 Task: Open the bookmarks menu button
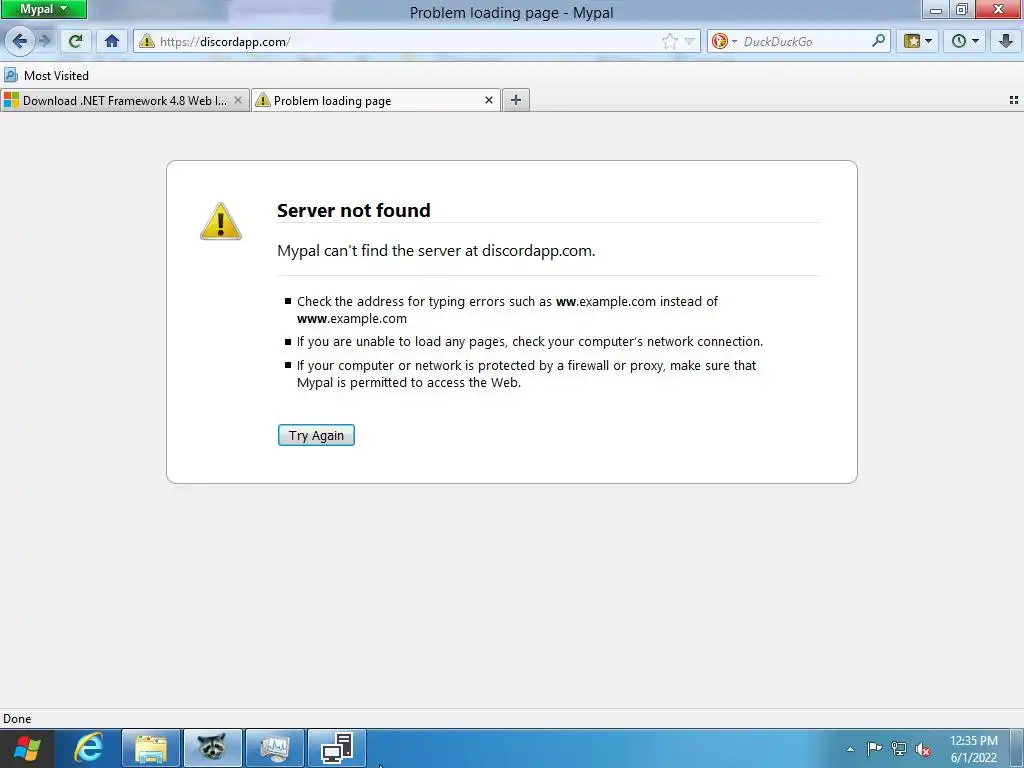tap(918, 41)
